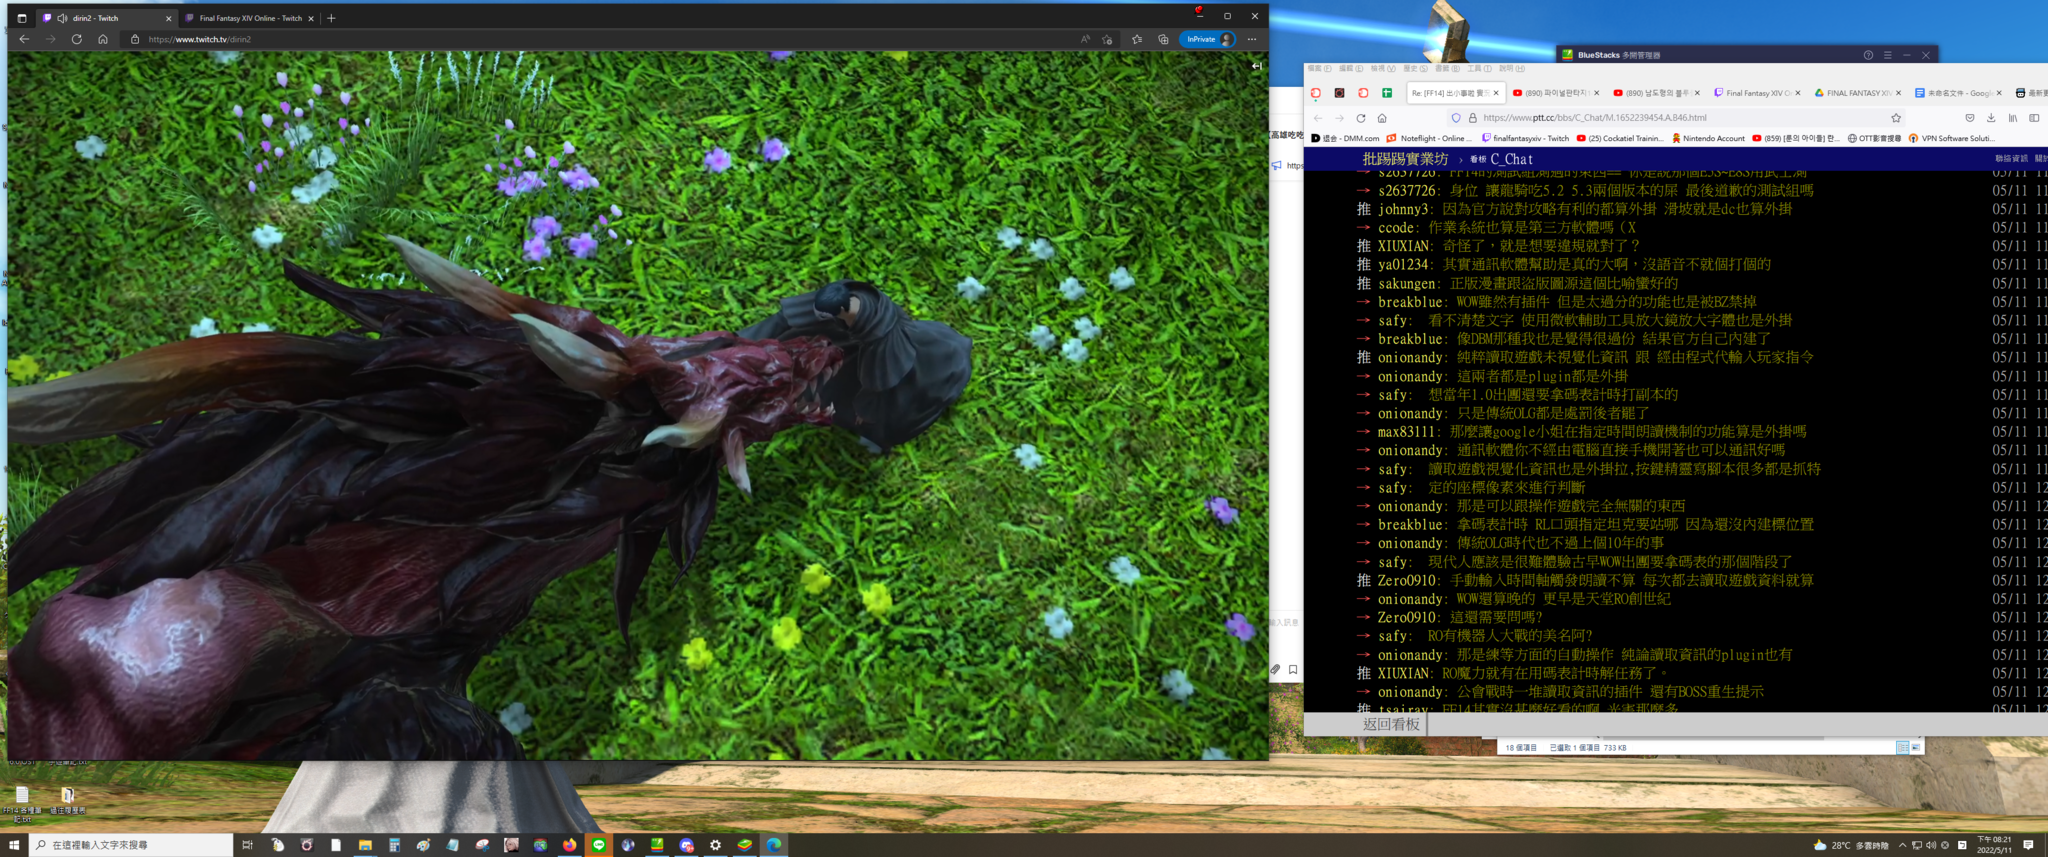
Task: Open Edge favorites list
Action: 1137,39
